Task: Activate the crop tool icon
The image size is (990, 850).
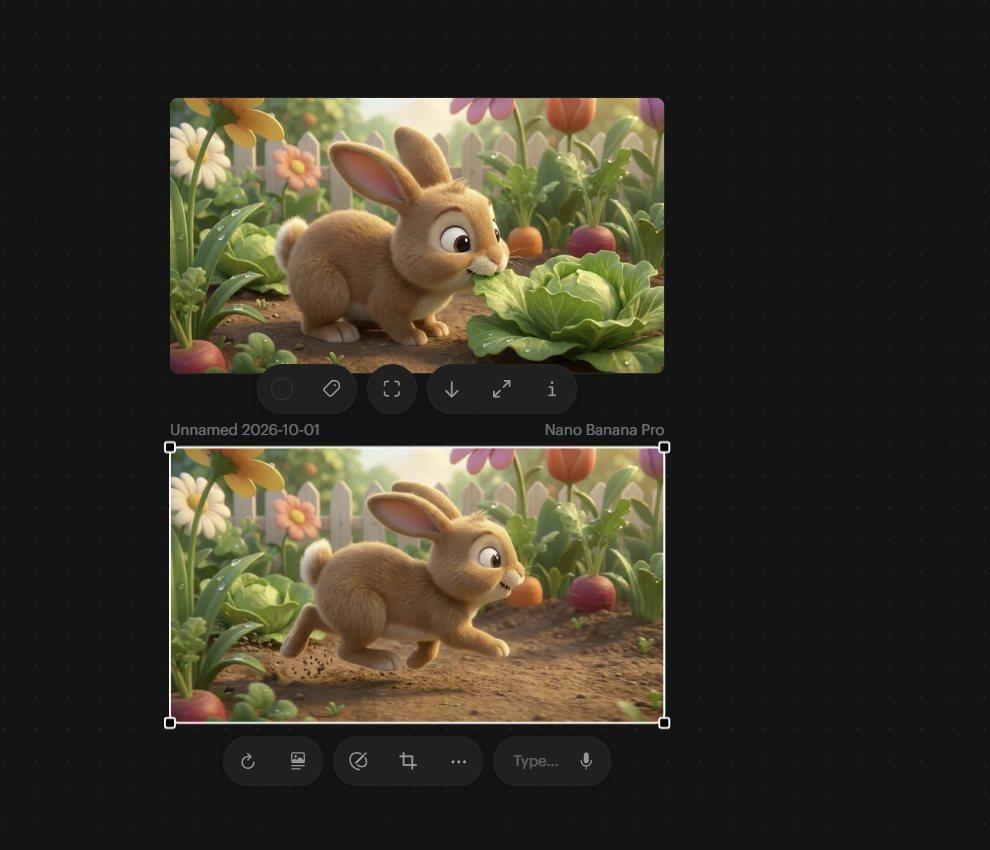Action: point(408,761)
